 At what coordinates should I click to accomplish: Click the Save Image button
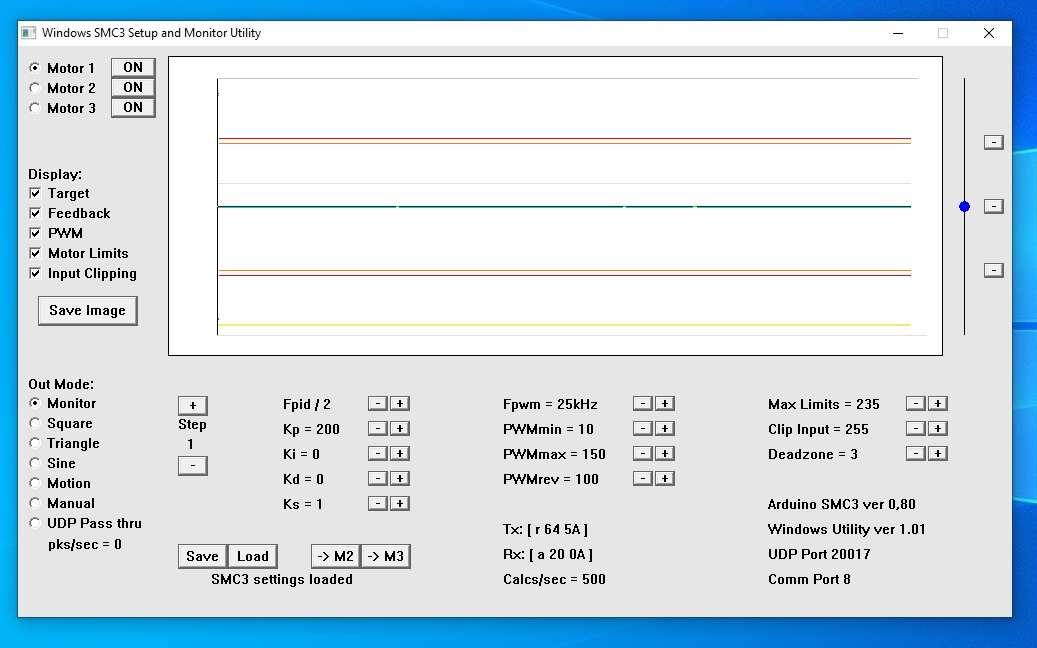[87, 311]
